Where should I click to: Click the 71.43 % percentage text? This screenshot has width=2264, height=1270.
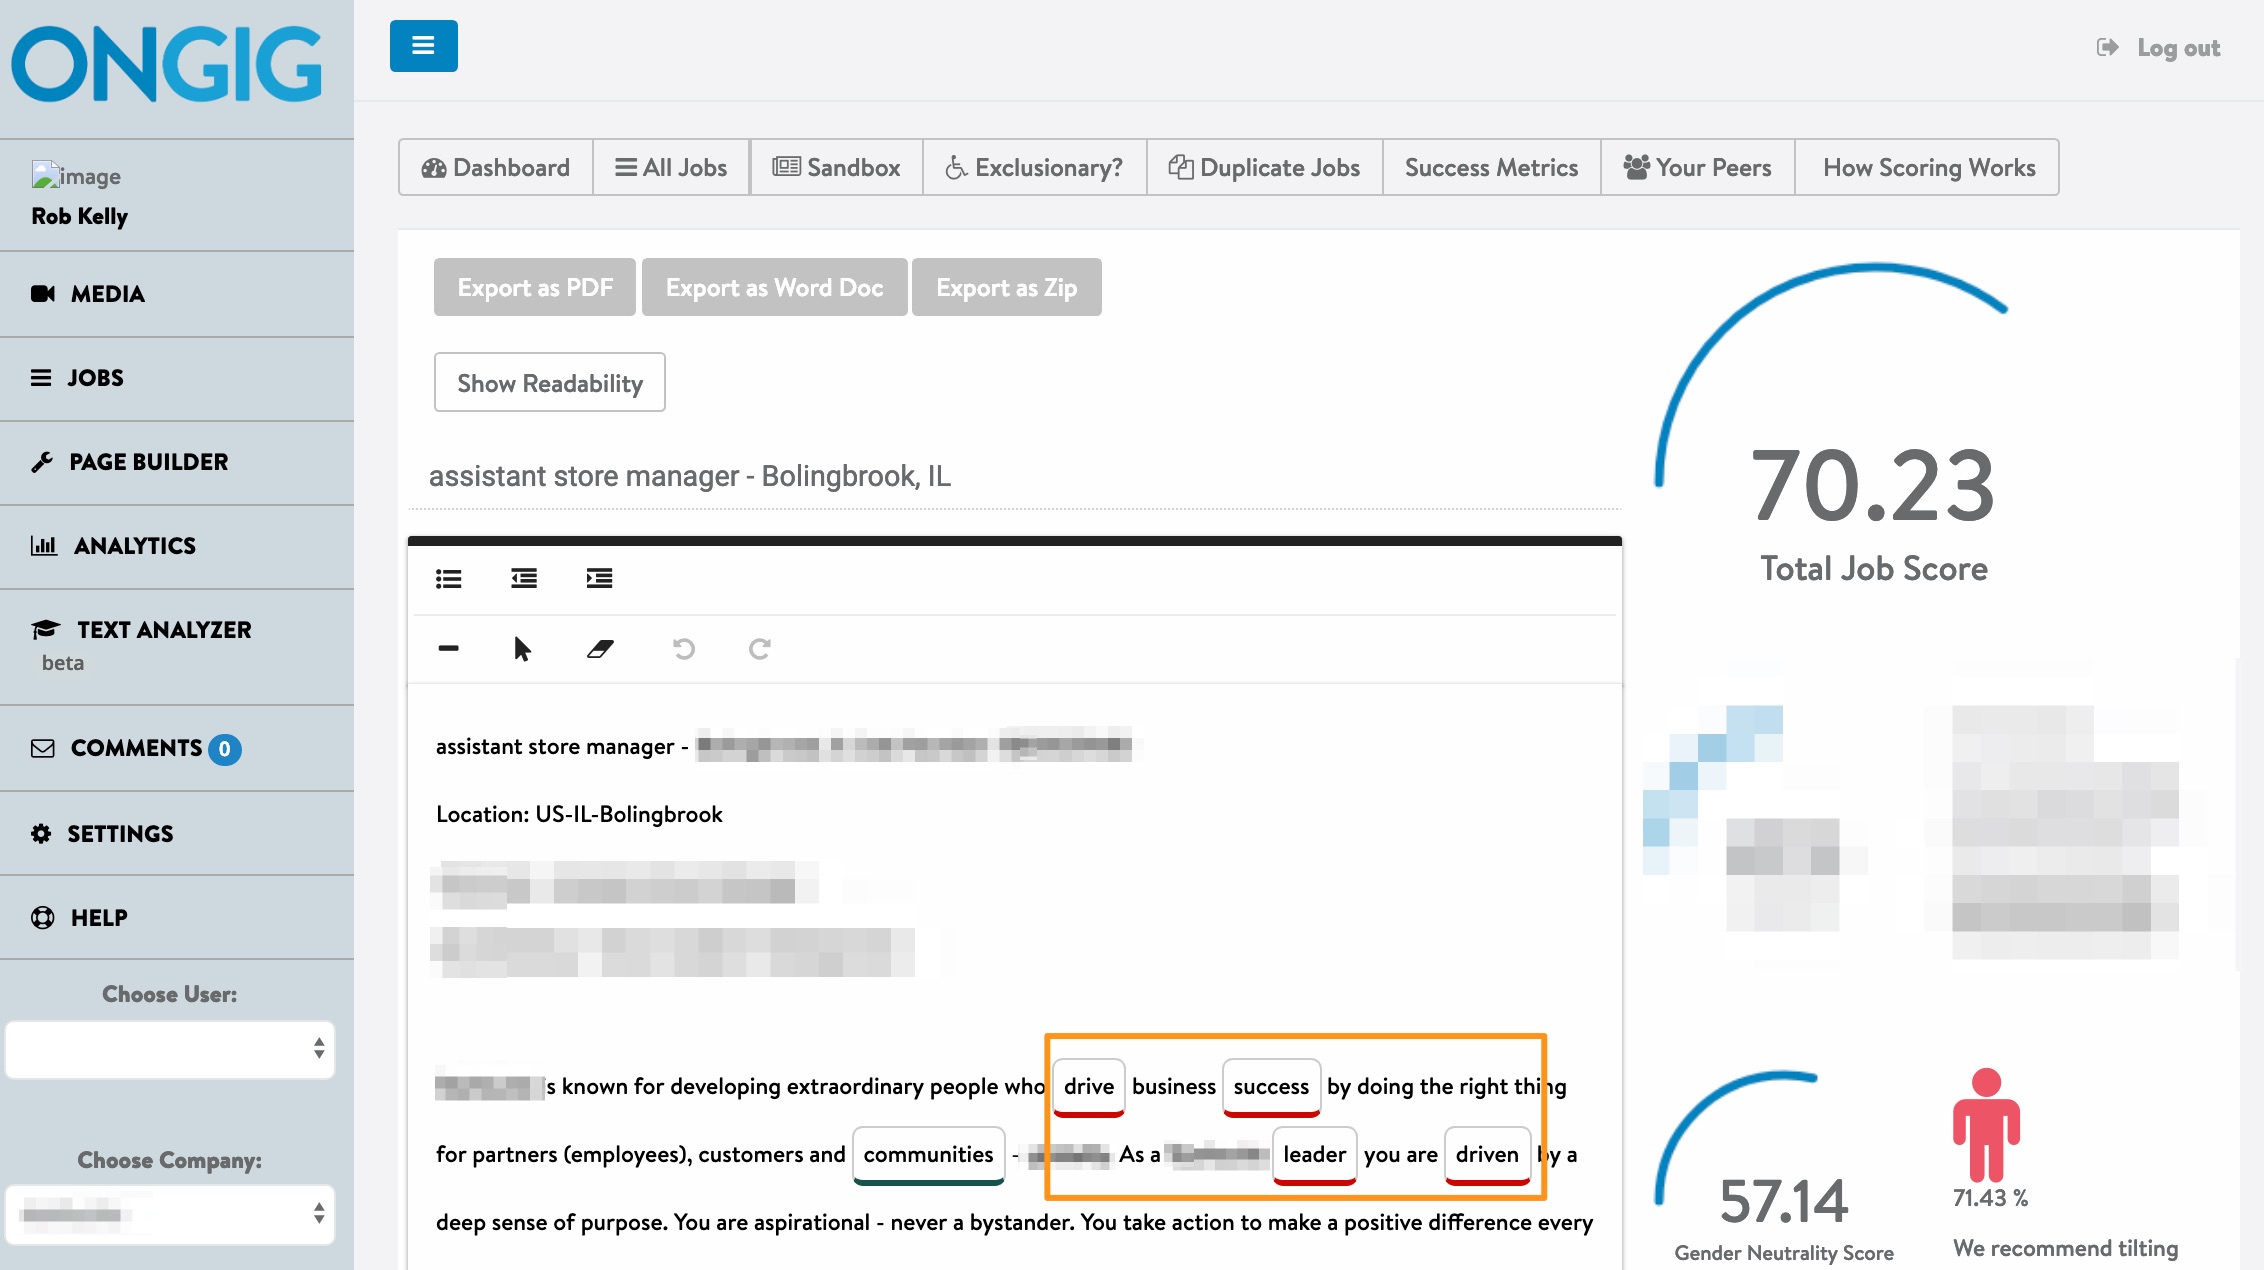(1990, 1198)
